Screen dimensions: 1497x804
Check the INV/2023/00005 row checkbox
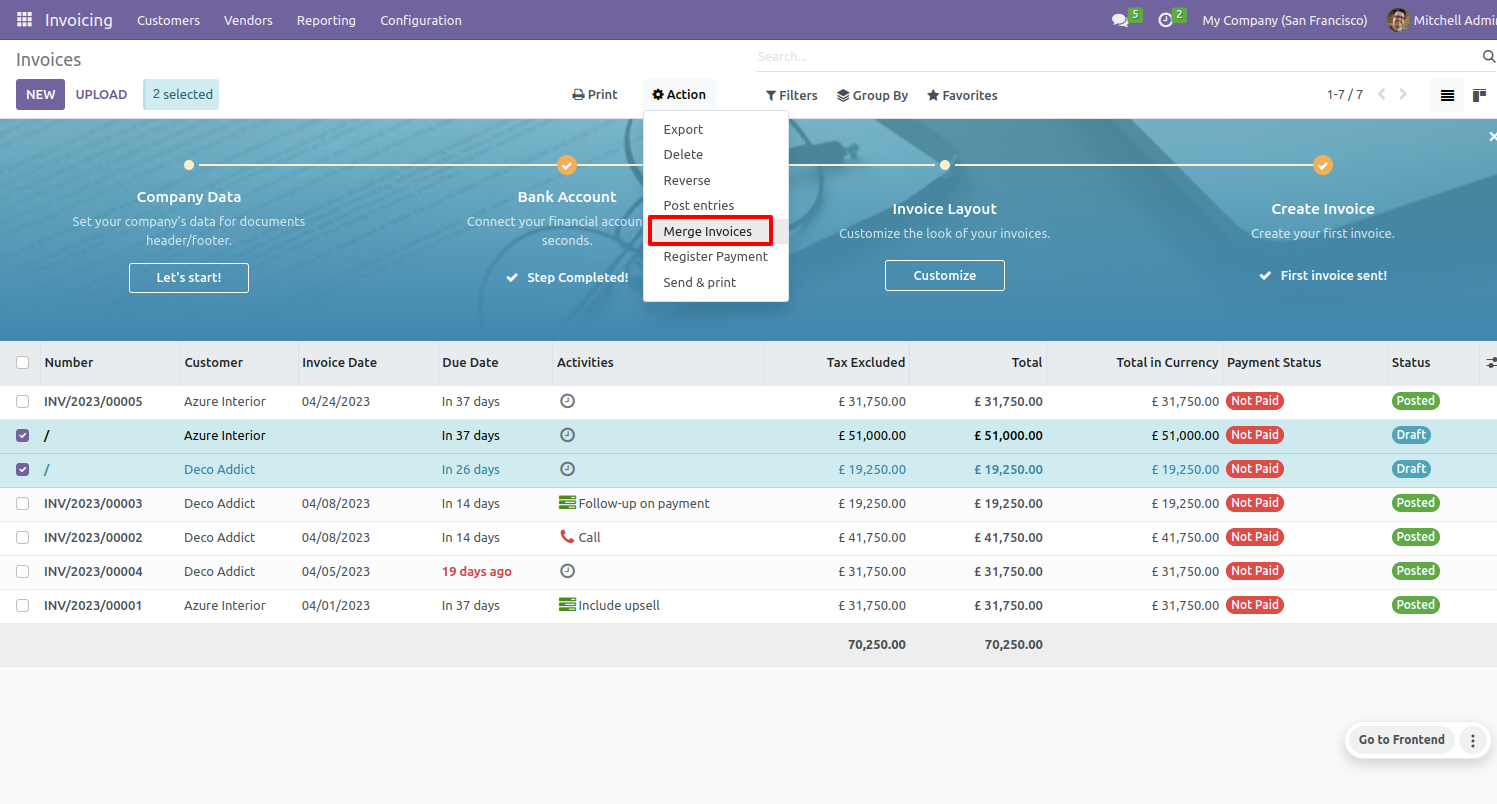(x=22, y=401)
